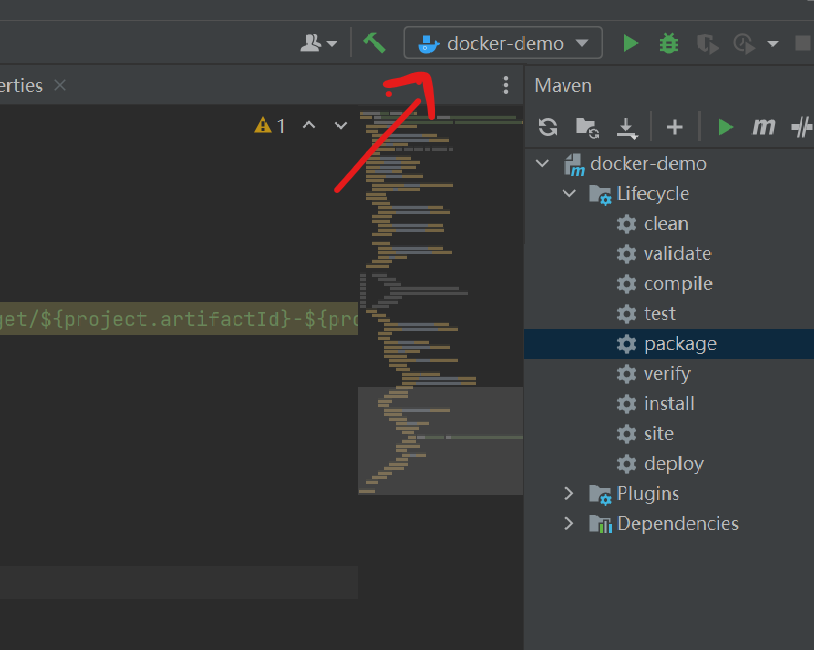
Task: Select the site lifecycle goal
Action: click(659, 434)
